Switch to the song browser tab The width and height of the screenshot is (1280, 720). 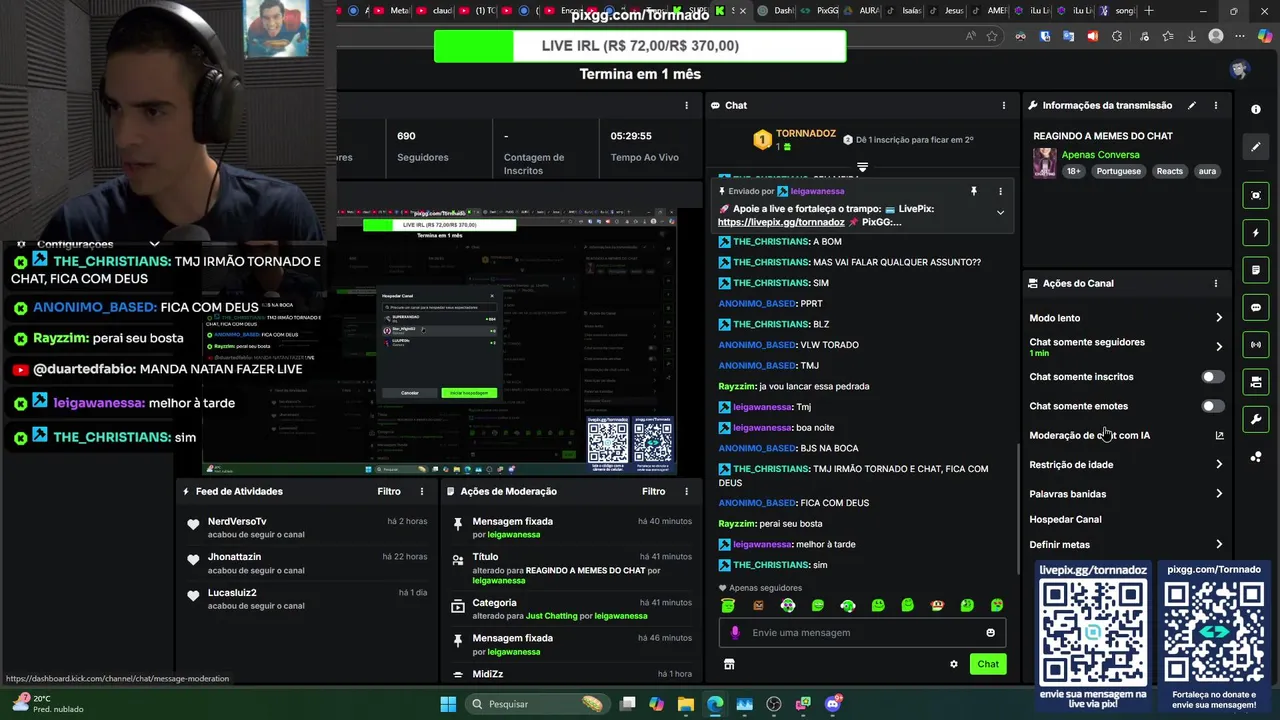pyautogui.click(x=1117, y=11)
